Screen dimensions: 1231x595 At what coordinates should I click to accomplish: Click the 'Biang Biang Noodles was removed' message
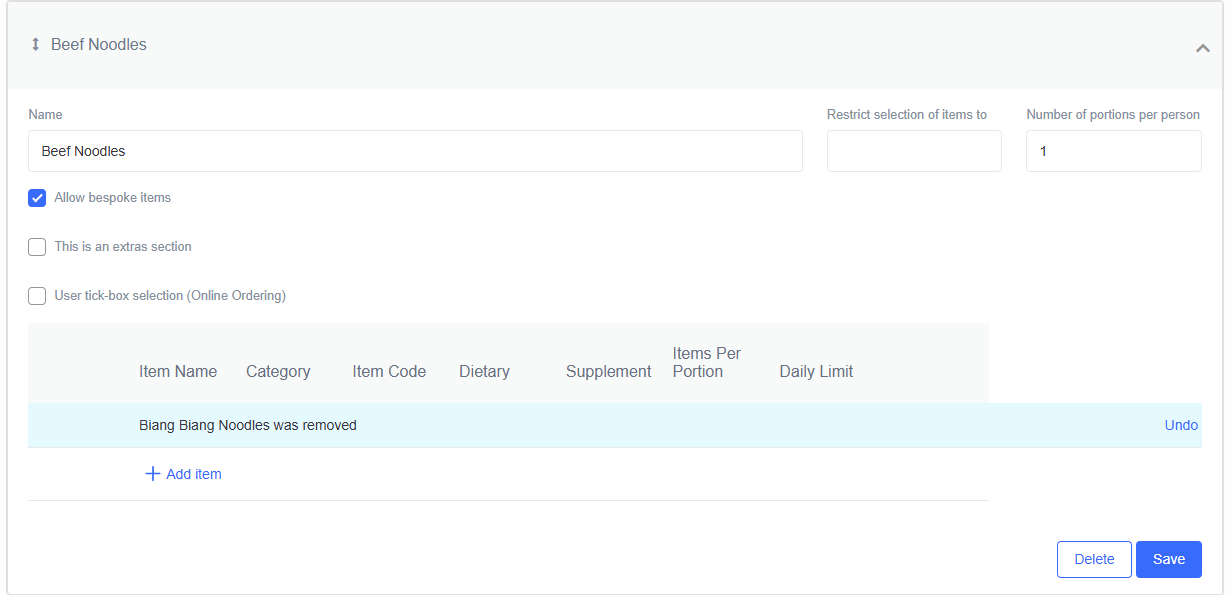(x=248, y=425)
